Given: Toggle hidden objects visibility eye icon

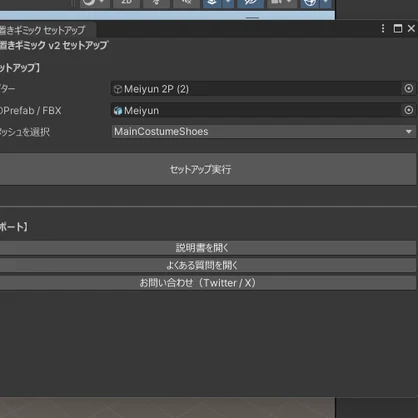Looking at the screenshot, I should 250,3.
